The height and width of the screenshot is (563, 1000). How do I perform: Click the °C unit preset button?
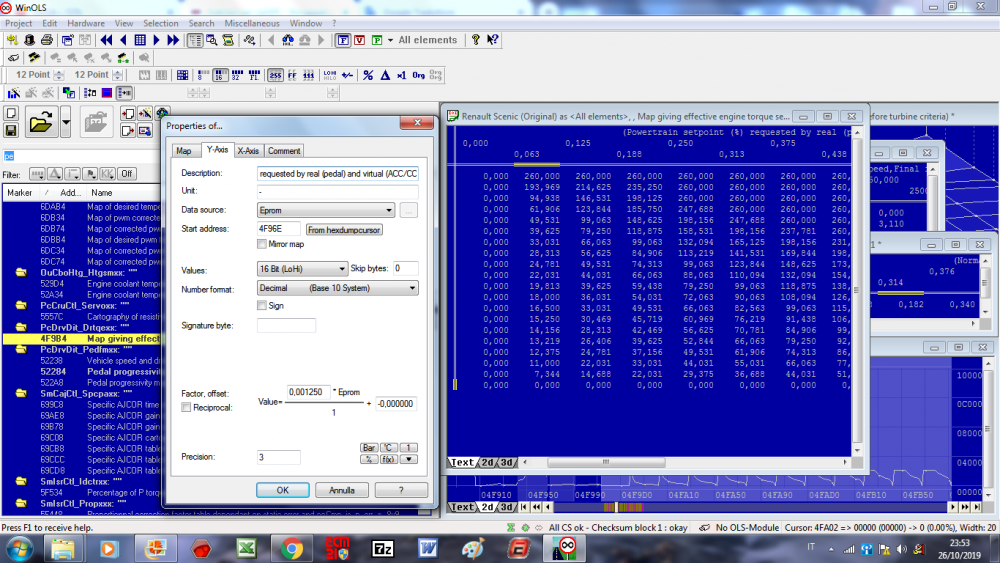(x=388, y=448)
